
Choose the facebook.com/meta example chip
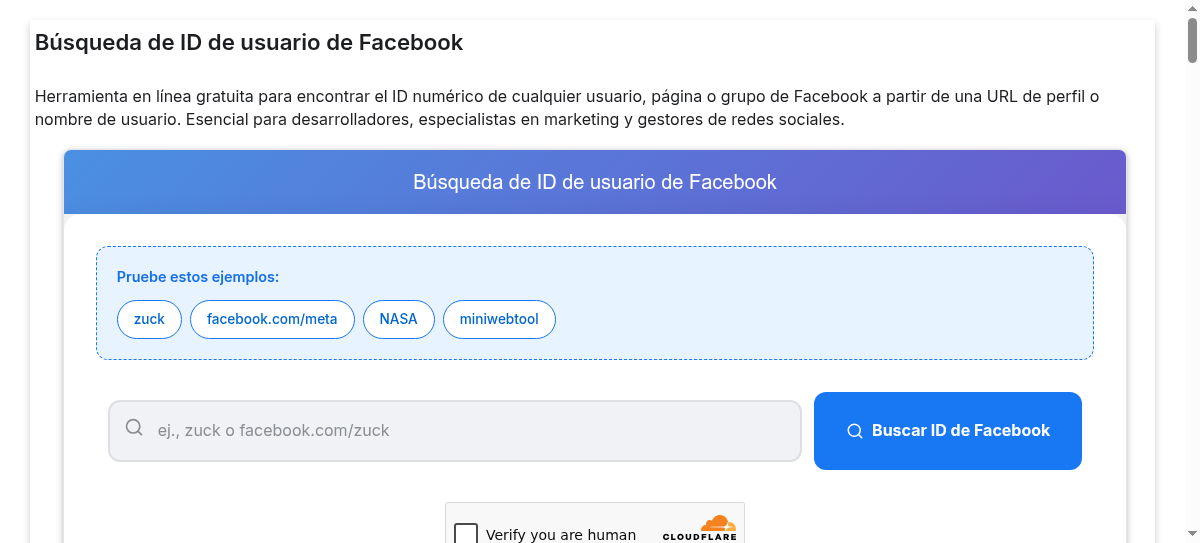[272, 319]
